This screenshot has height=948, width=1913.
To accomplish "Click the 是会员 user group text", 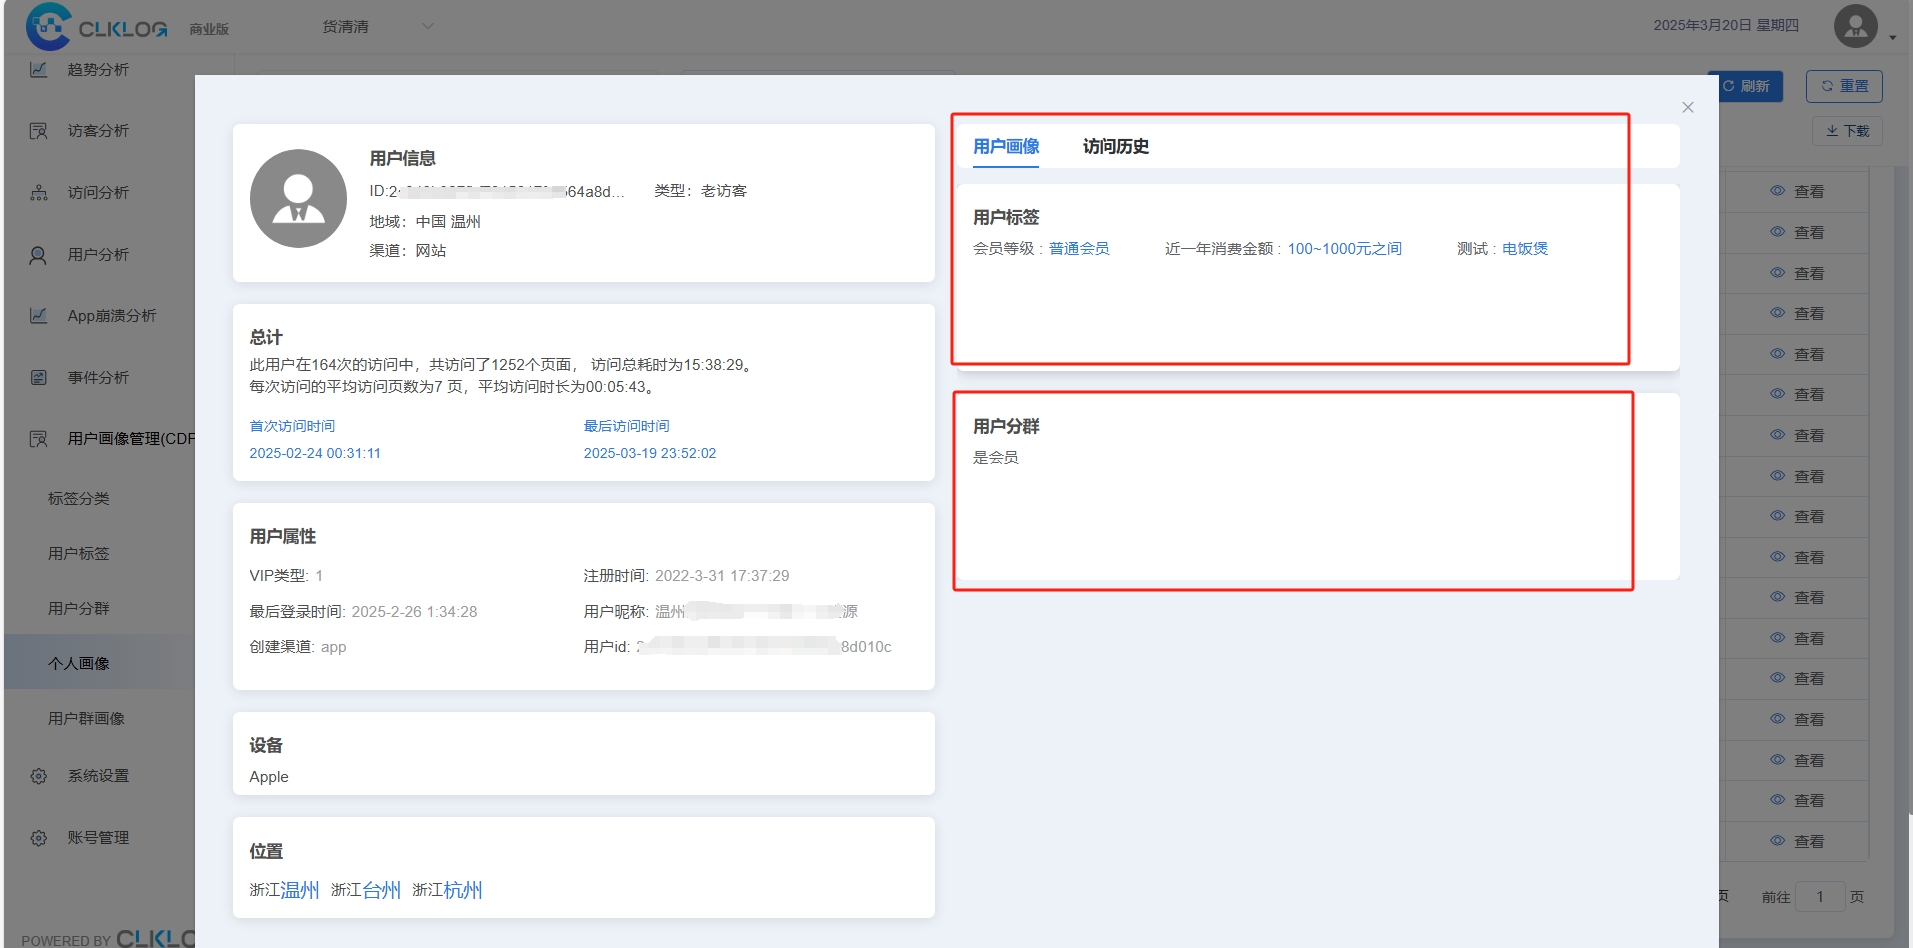I will tap(996, 457).
